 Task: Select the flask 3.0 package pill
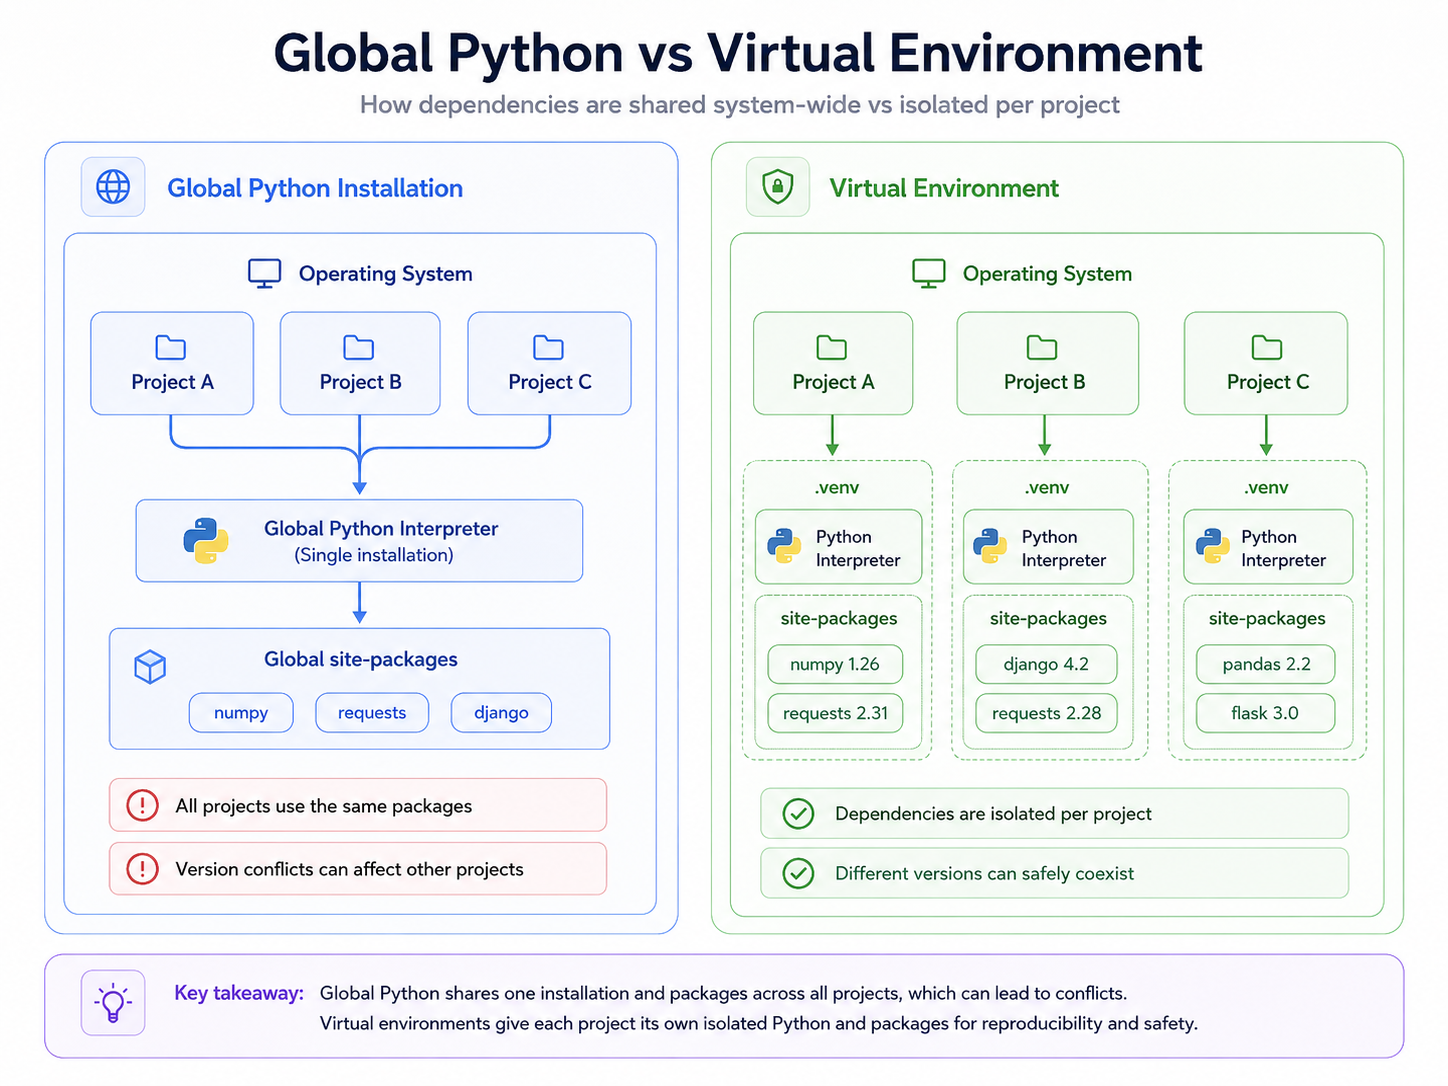pyautogui.click(x=1266, y=713)
